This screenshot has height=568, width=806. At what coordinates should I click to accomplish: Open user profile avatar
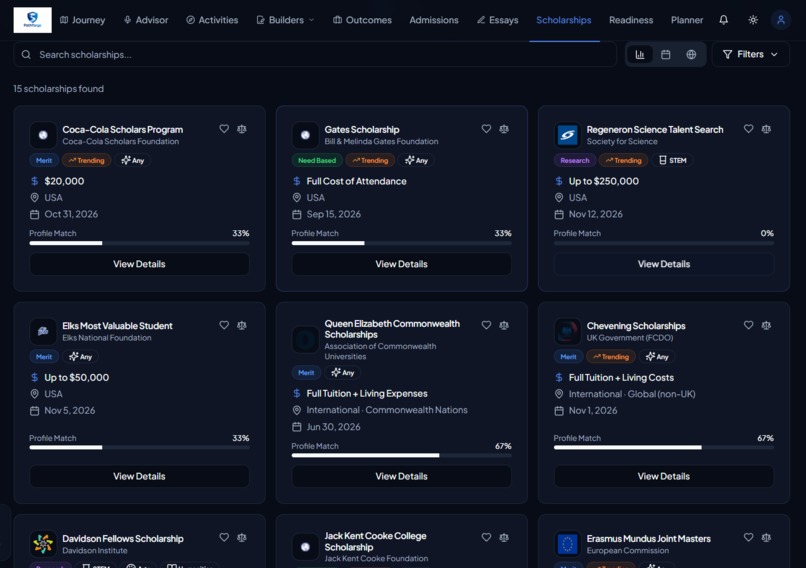(780, 20)
